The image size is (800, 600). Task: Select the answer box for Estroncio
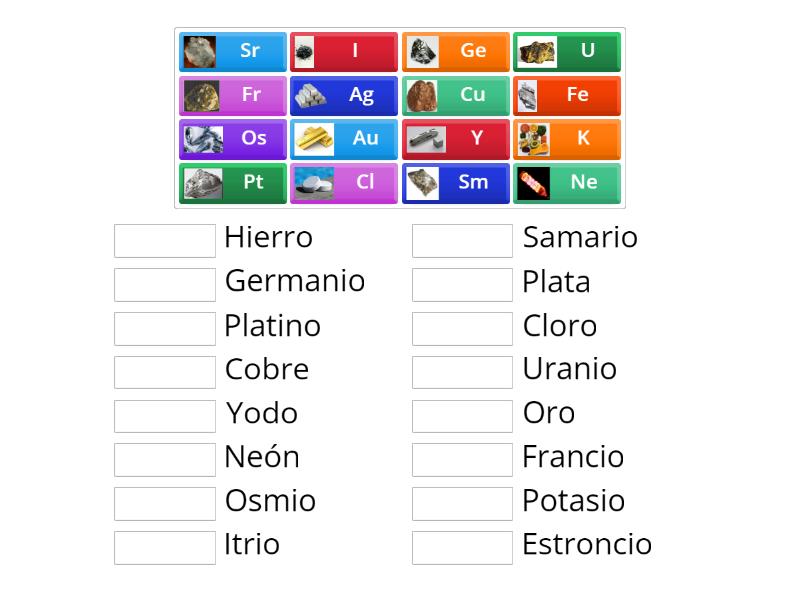[461, 546]
